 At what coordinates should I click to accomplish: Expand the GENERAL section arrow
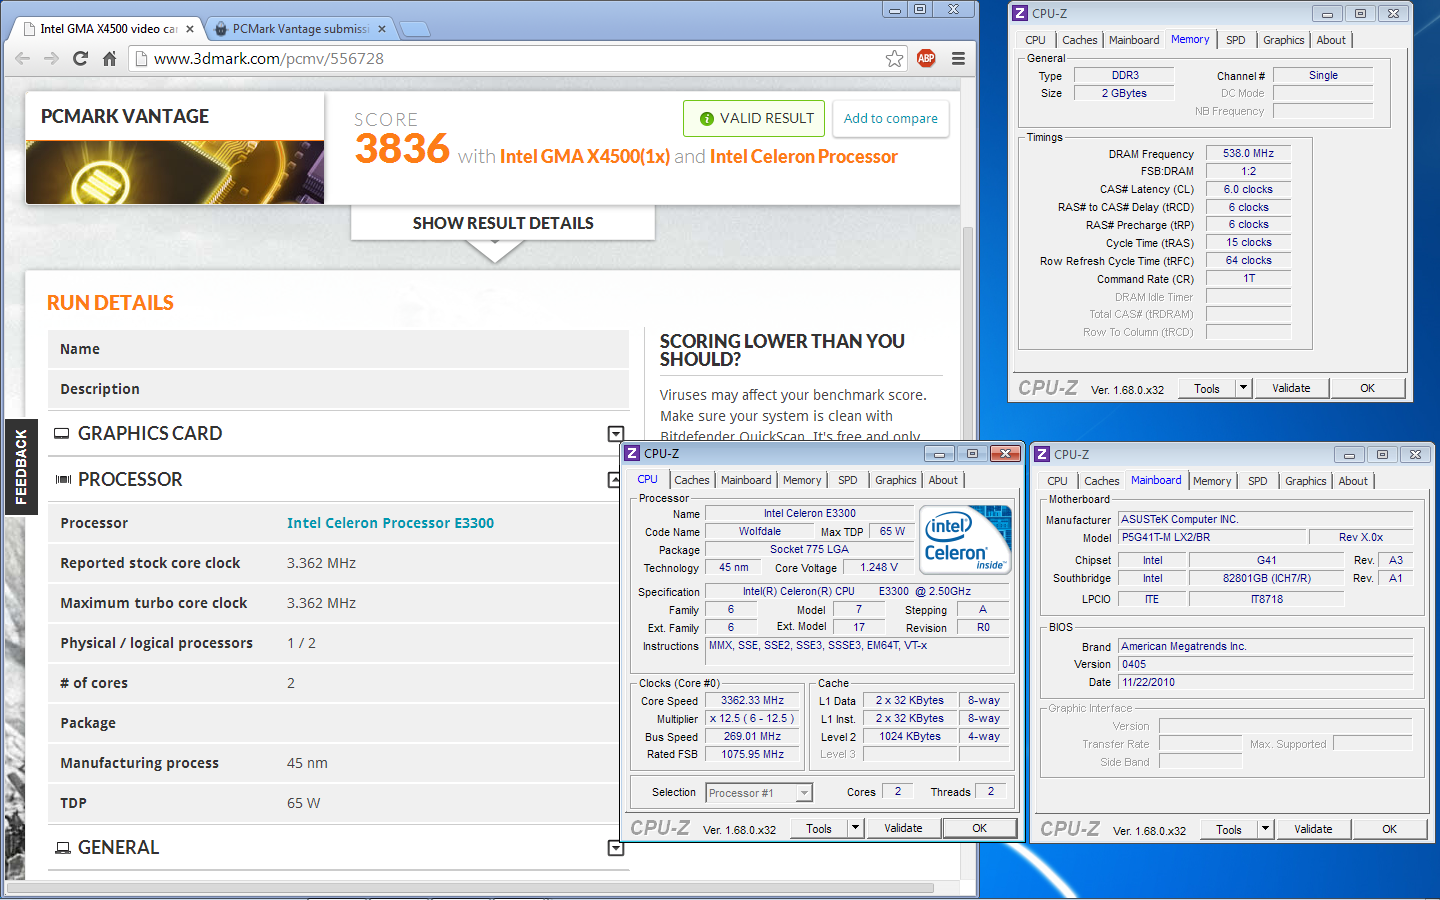coord(616,848)
